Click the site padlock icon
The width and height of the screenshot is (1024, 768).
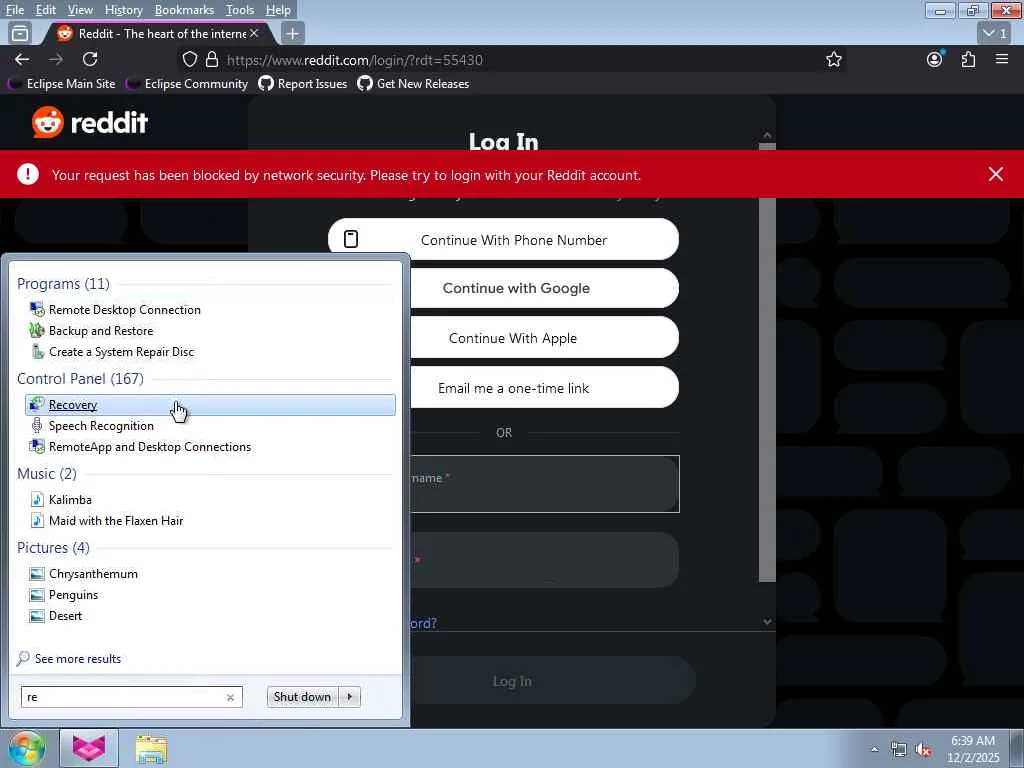click(x=212, y=59)
